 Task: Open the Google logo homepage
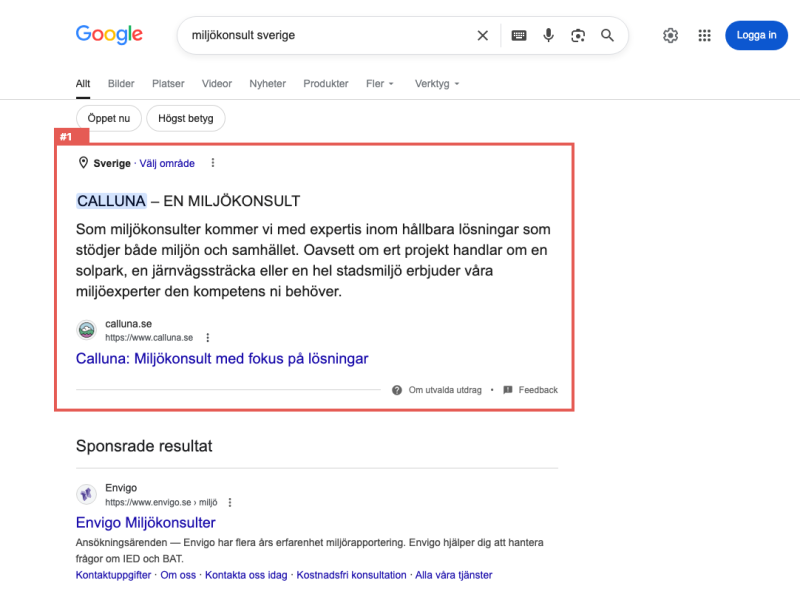(109, 35)
